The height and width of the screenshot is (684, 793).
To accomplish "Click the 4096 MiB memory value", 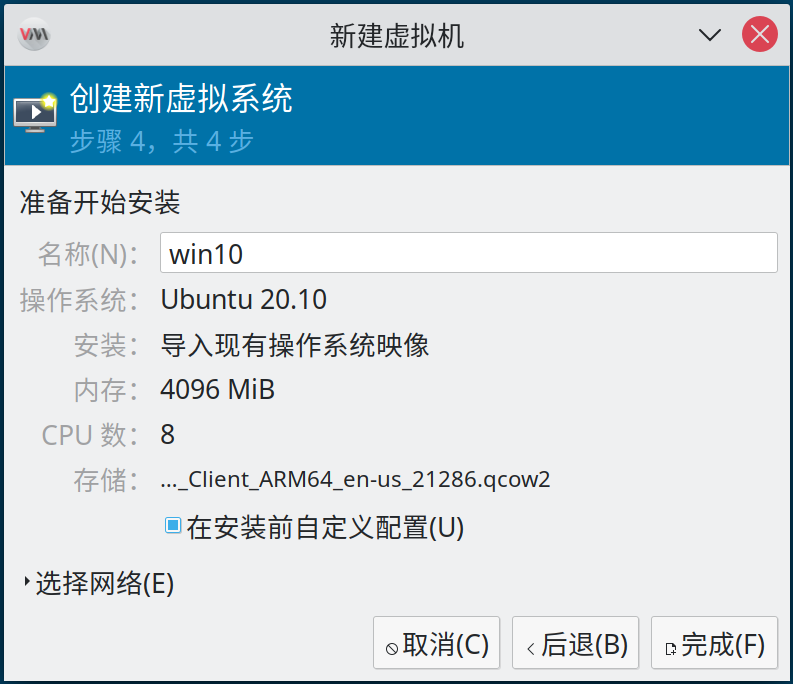I will pos(217,389).
